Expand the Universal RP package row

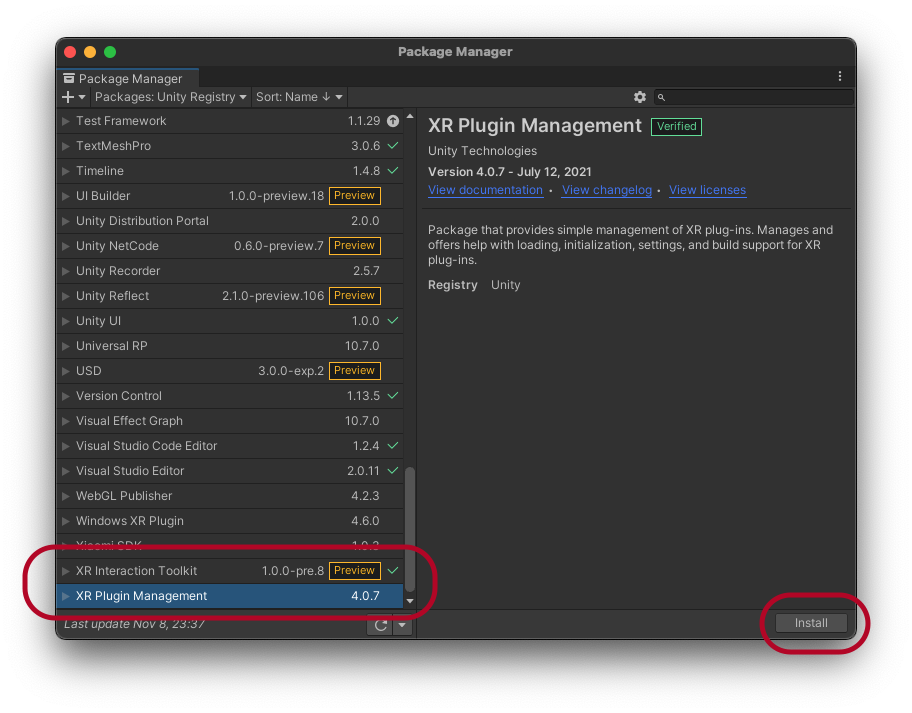coord(66,346)
